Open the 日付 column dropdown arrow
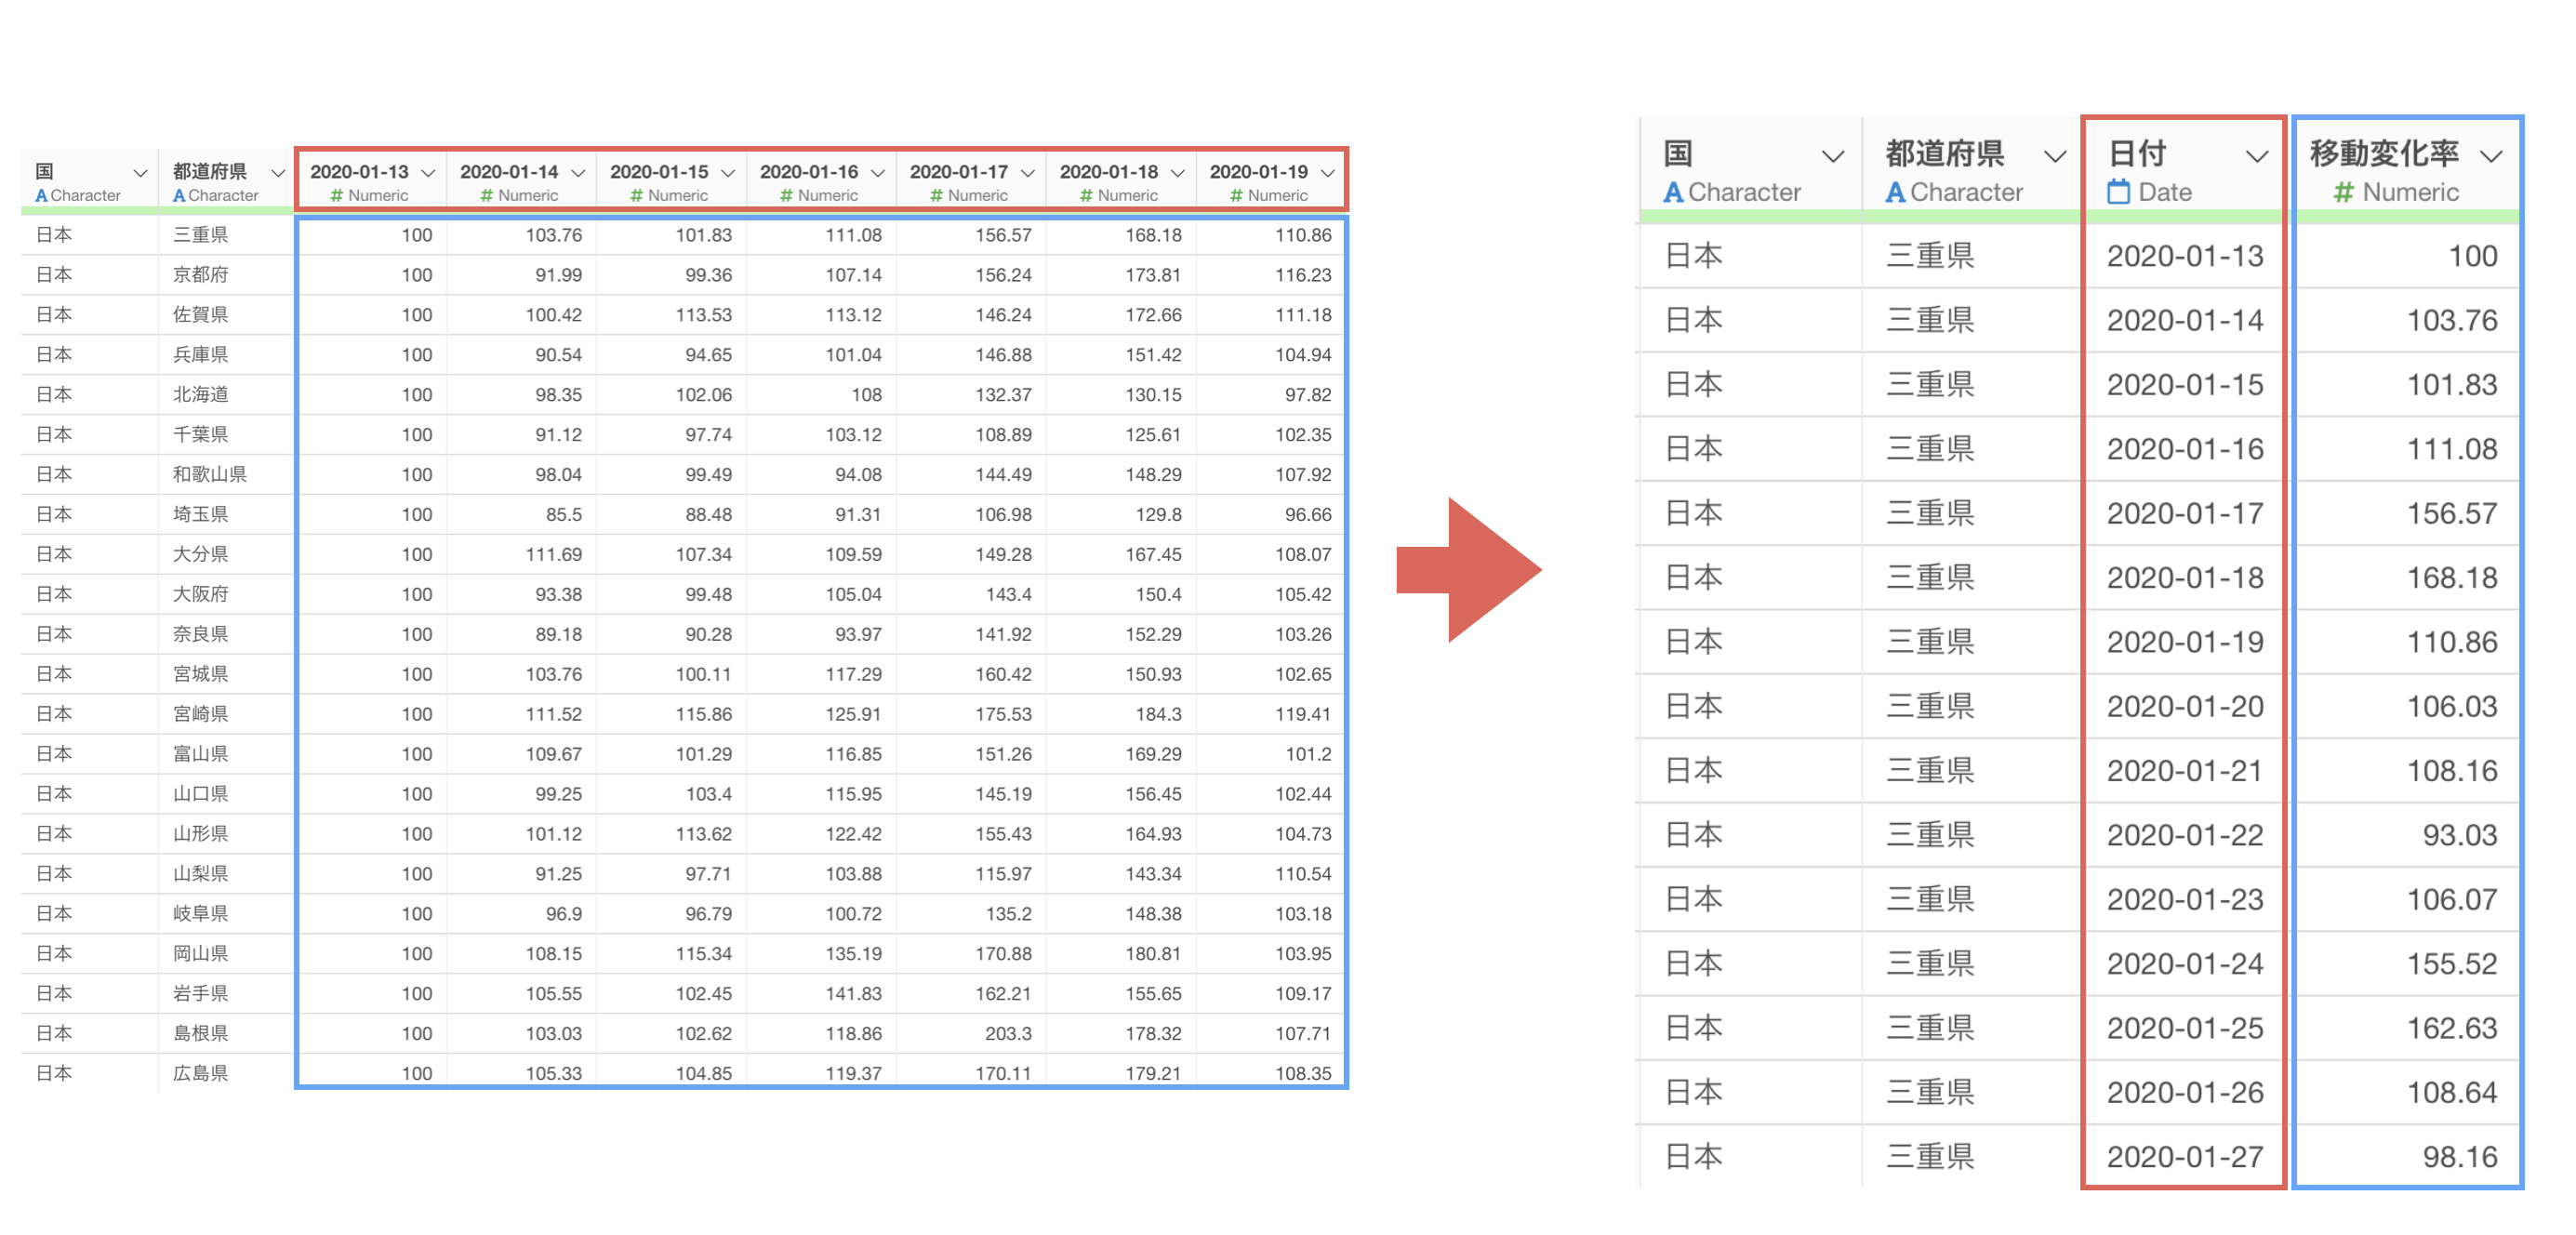The height and width of the screenshot is (1235, 2576). (x=2256, y=155)
